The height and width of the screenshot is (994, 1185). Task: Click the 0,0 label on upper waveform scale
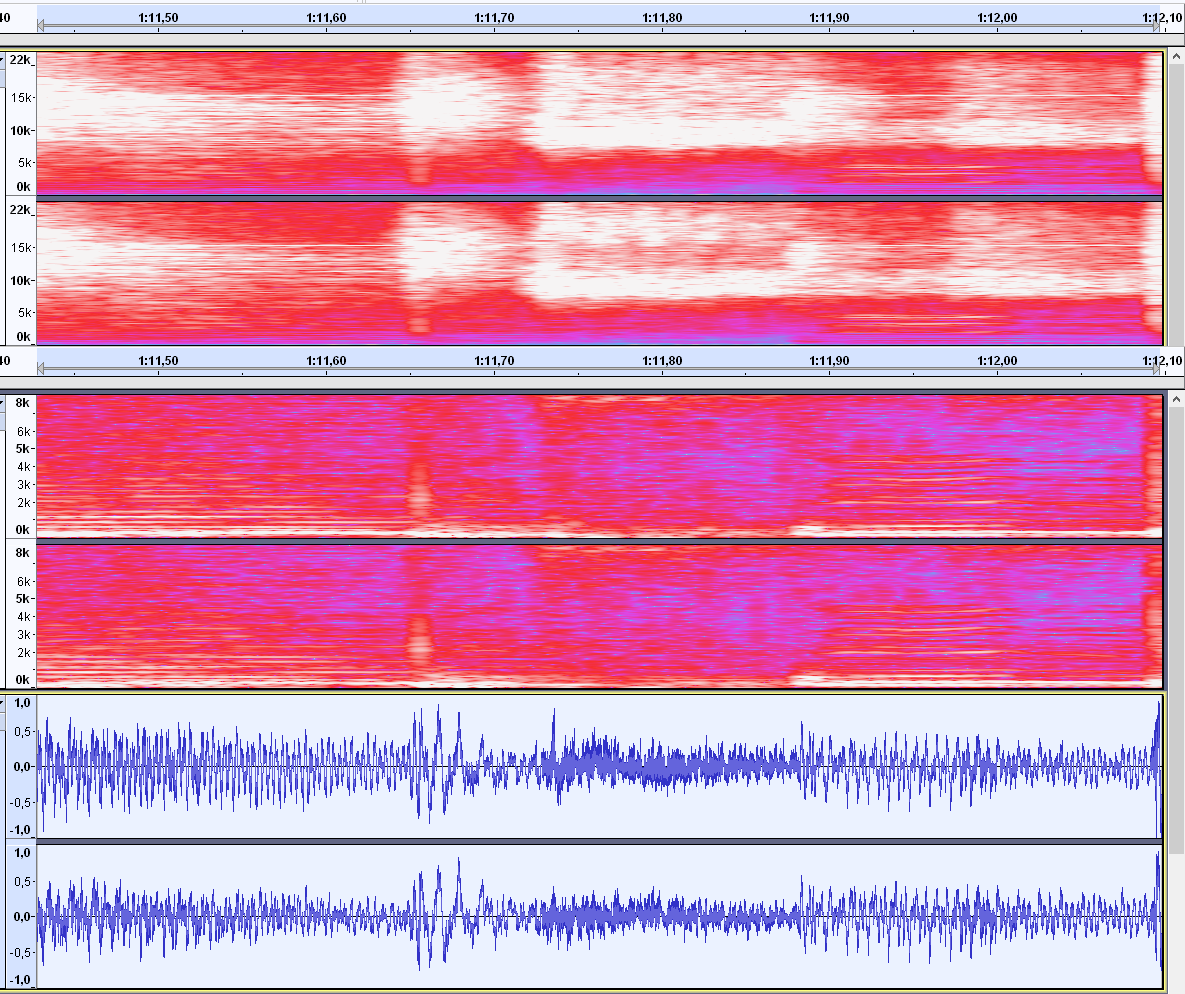[22, 766]
